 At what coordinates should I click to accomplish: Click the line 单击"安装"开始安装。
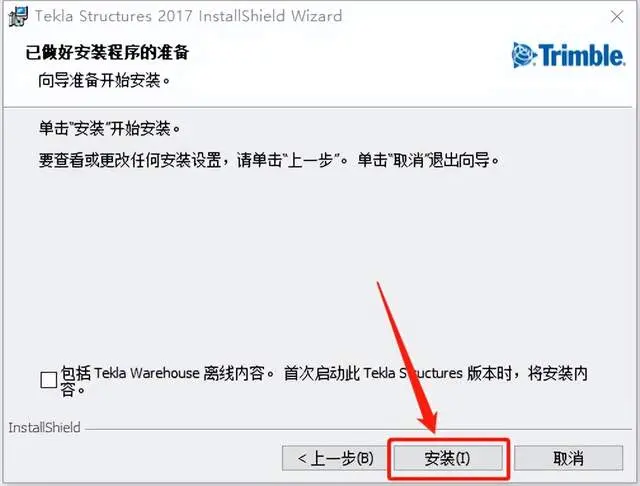coord(109,129)
